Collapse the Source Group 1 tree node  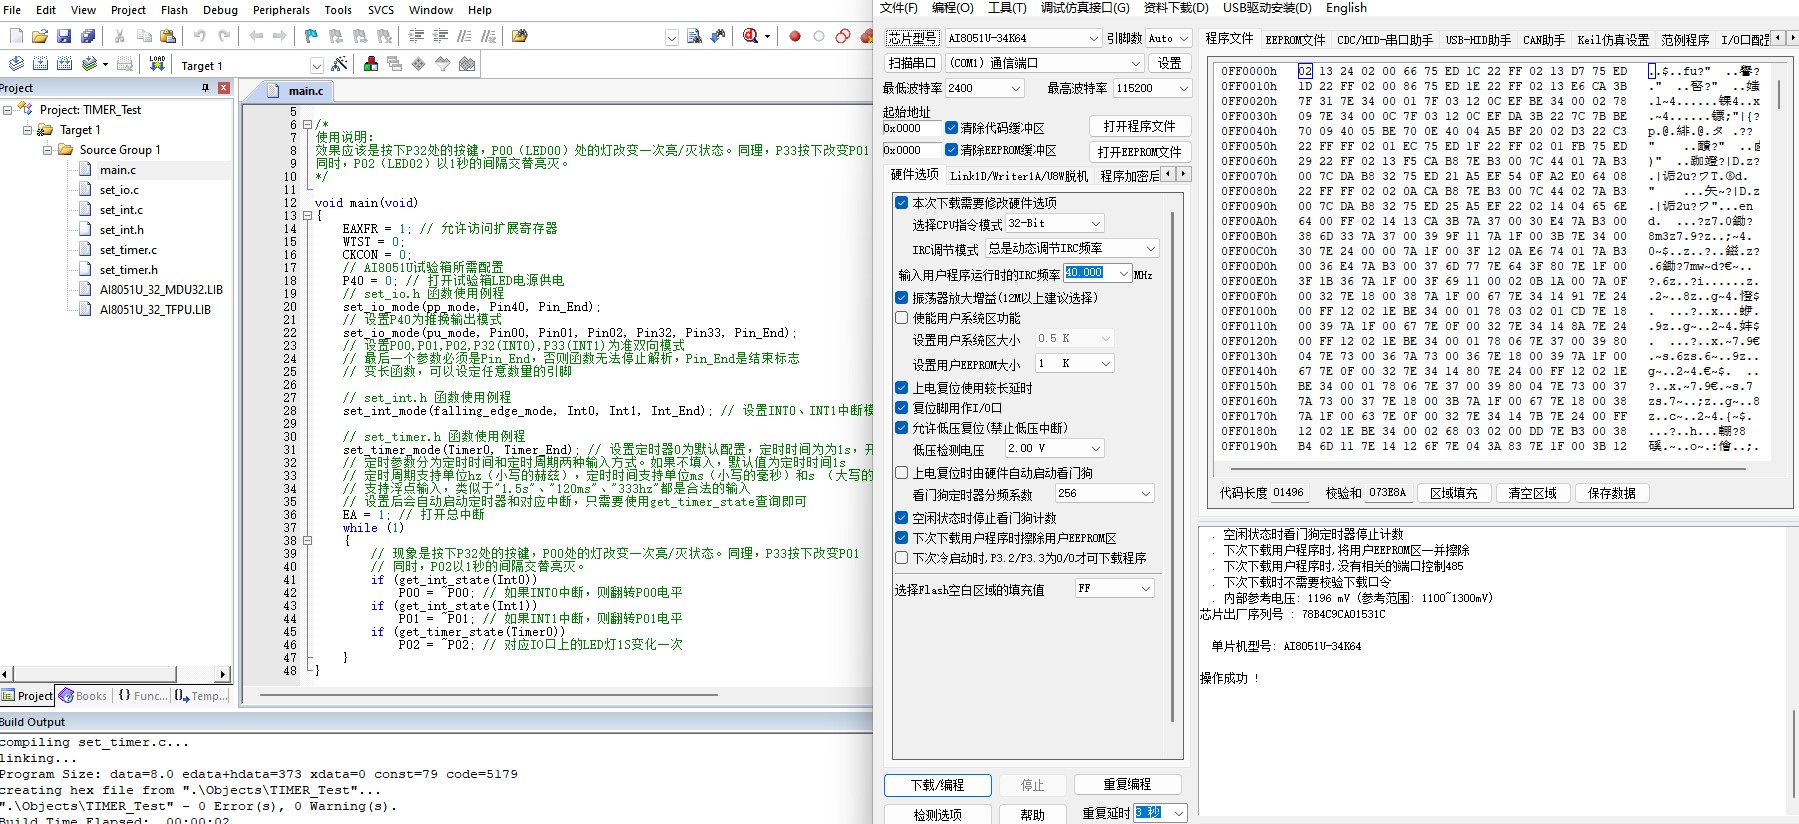point(47,150)
